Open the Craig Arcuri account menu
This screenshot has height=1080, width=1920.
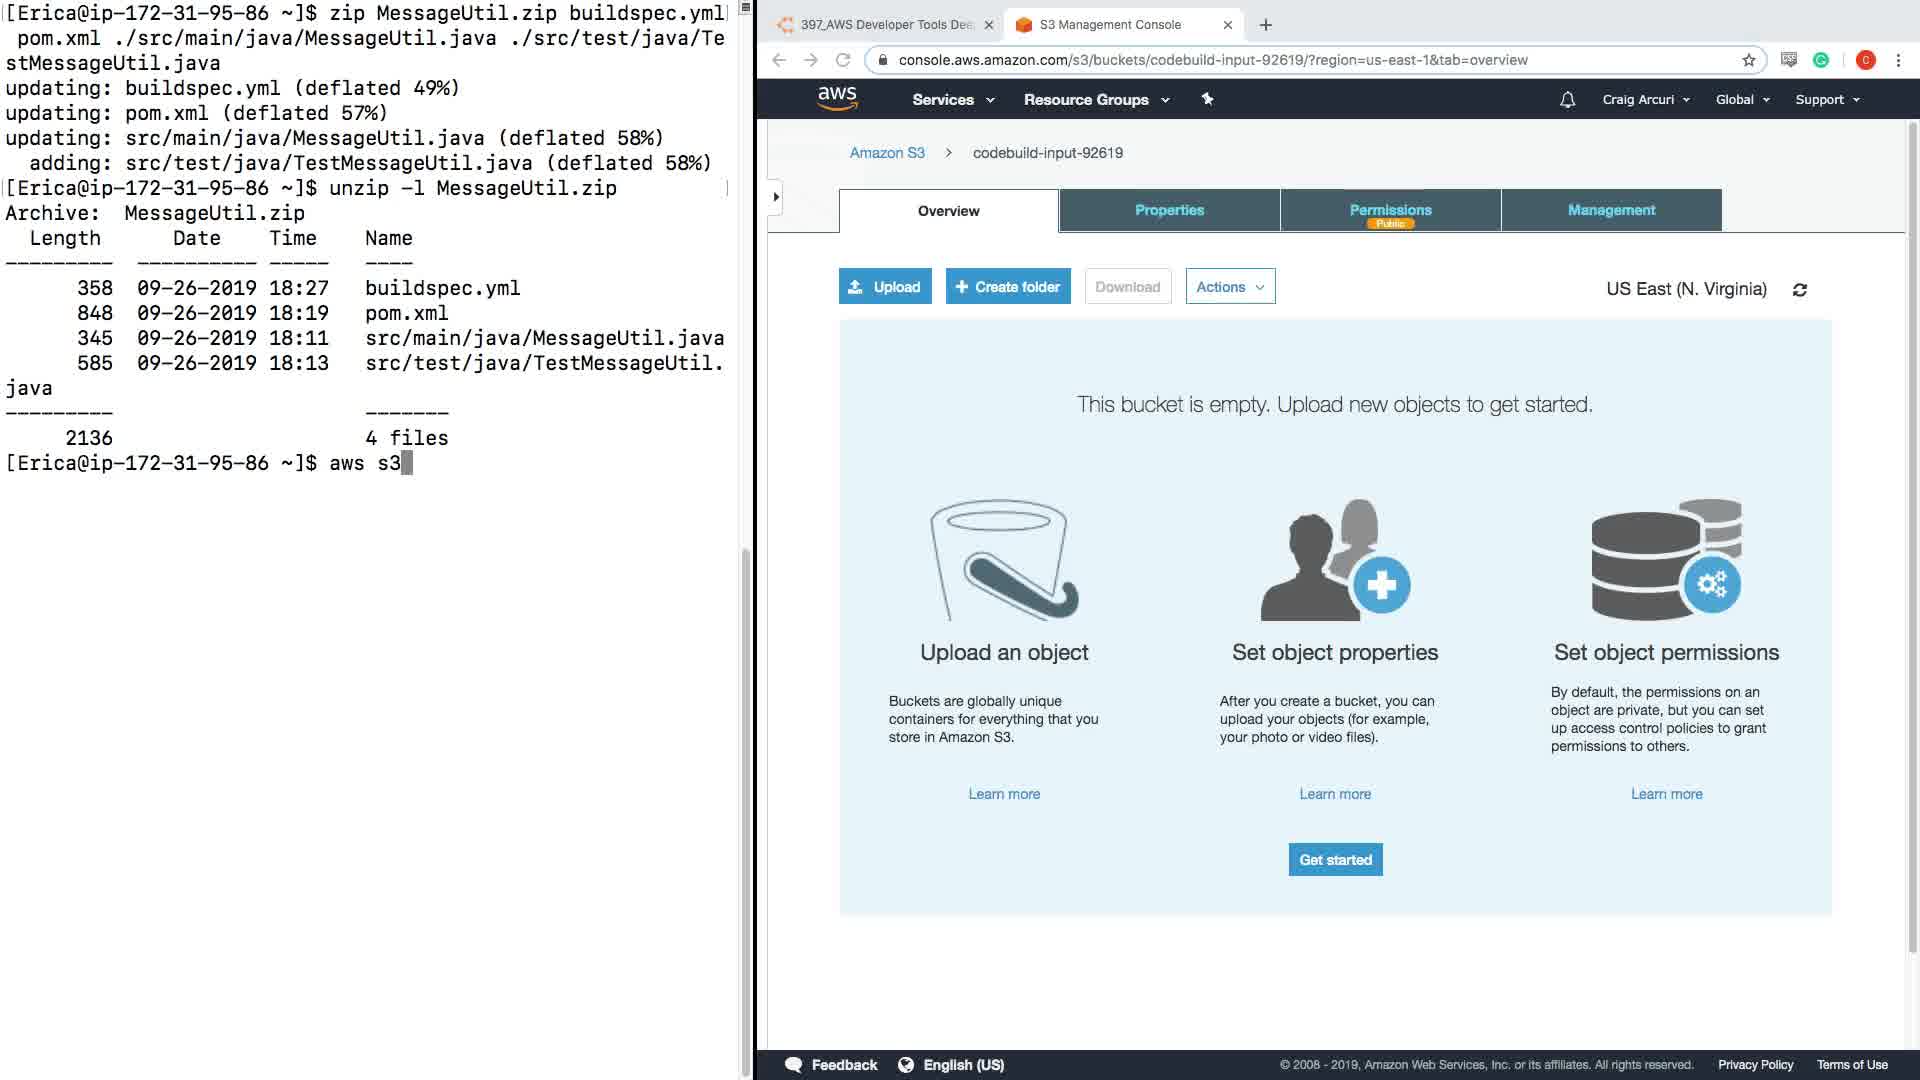[1645, 99]
